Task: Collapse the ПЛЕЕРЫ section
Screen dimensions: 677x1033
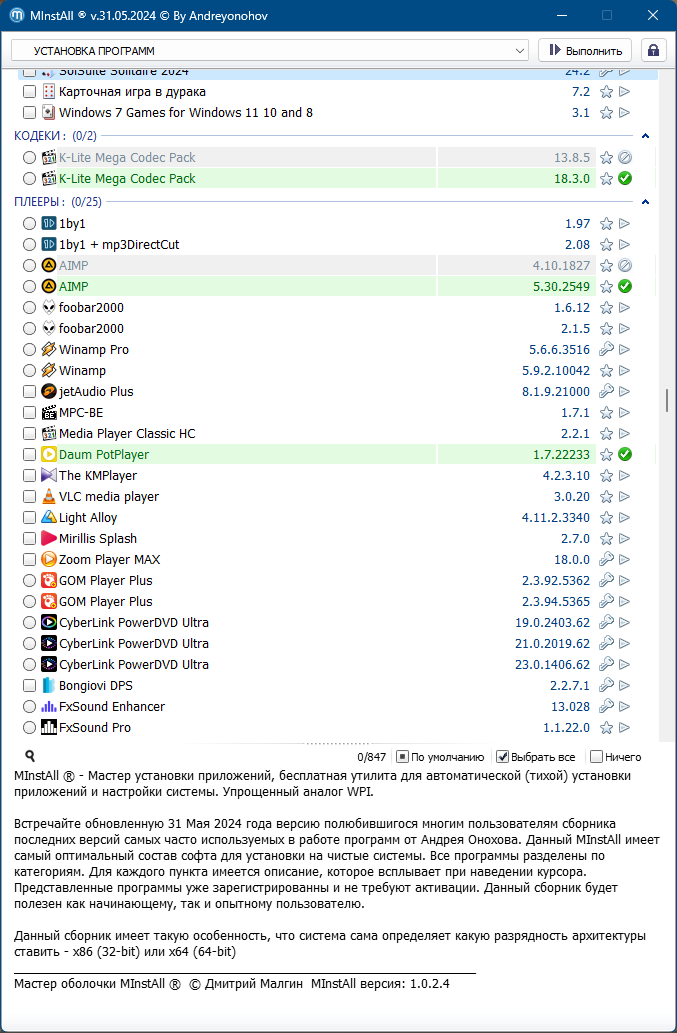Action: tap(646, 202)
